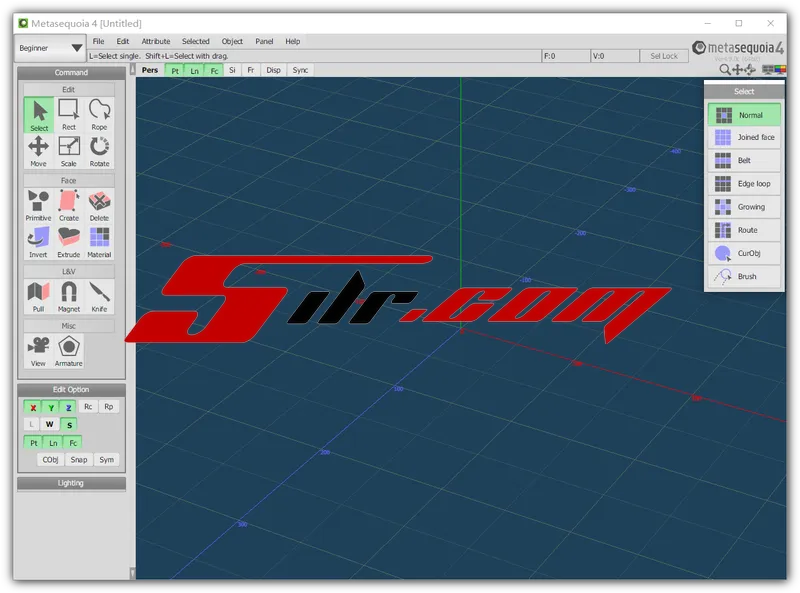The image size is (800, 593).
Task: Open the Selected menu
Action: 196,41
